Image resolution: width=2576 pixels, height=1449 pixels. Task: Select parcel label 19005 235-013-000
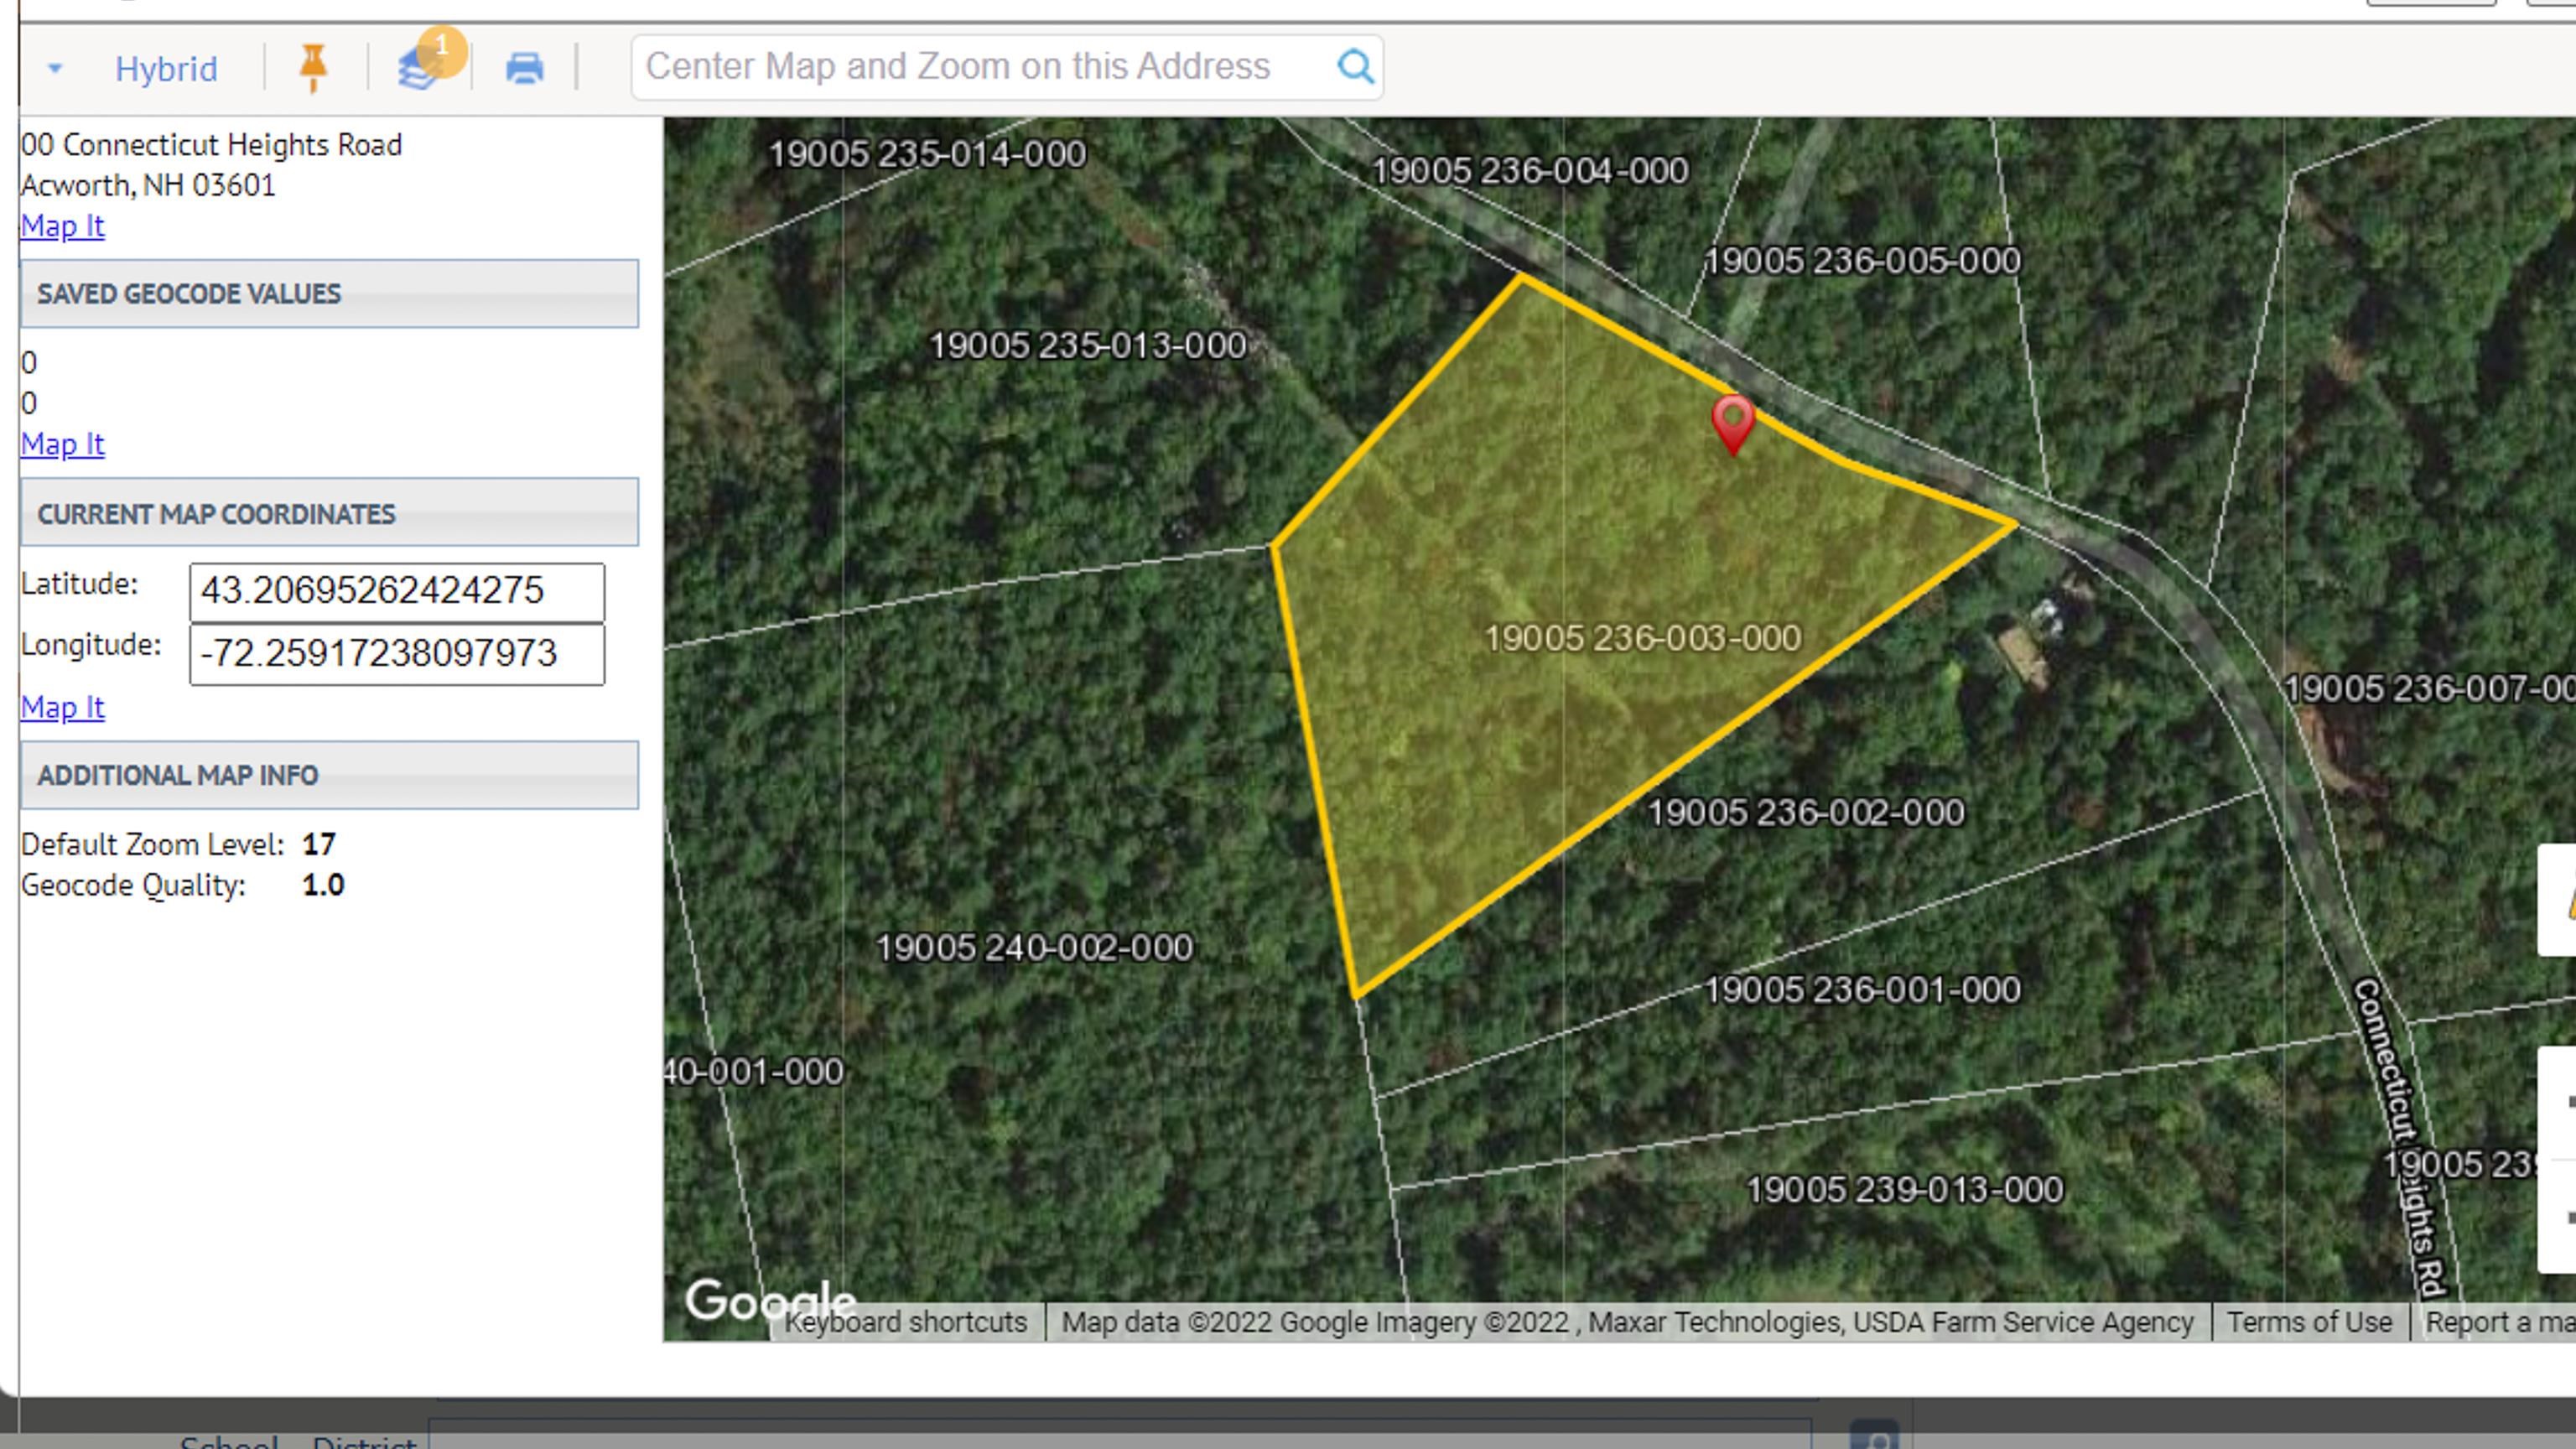[1088, 346]
